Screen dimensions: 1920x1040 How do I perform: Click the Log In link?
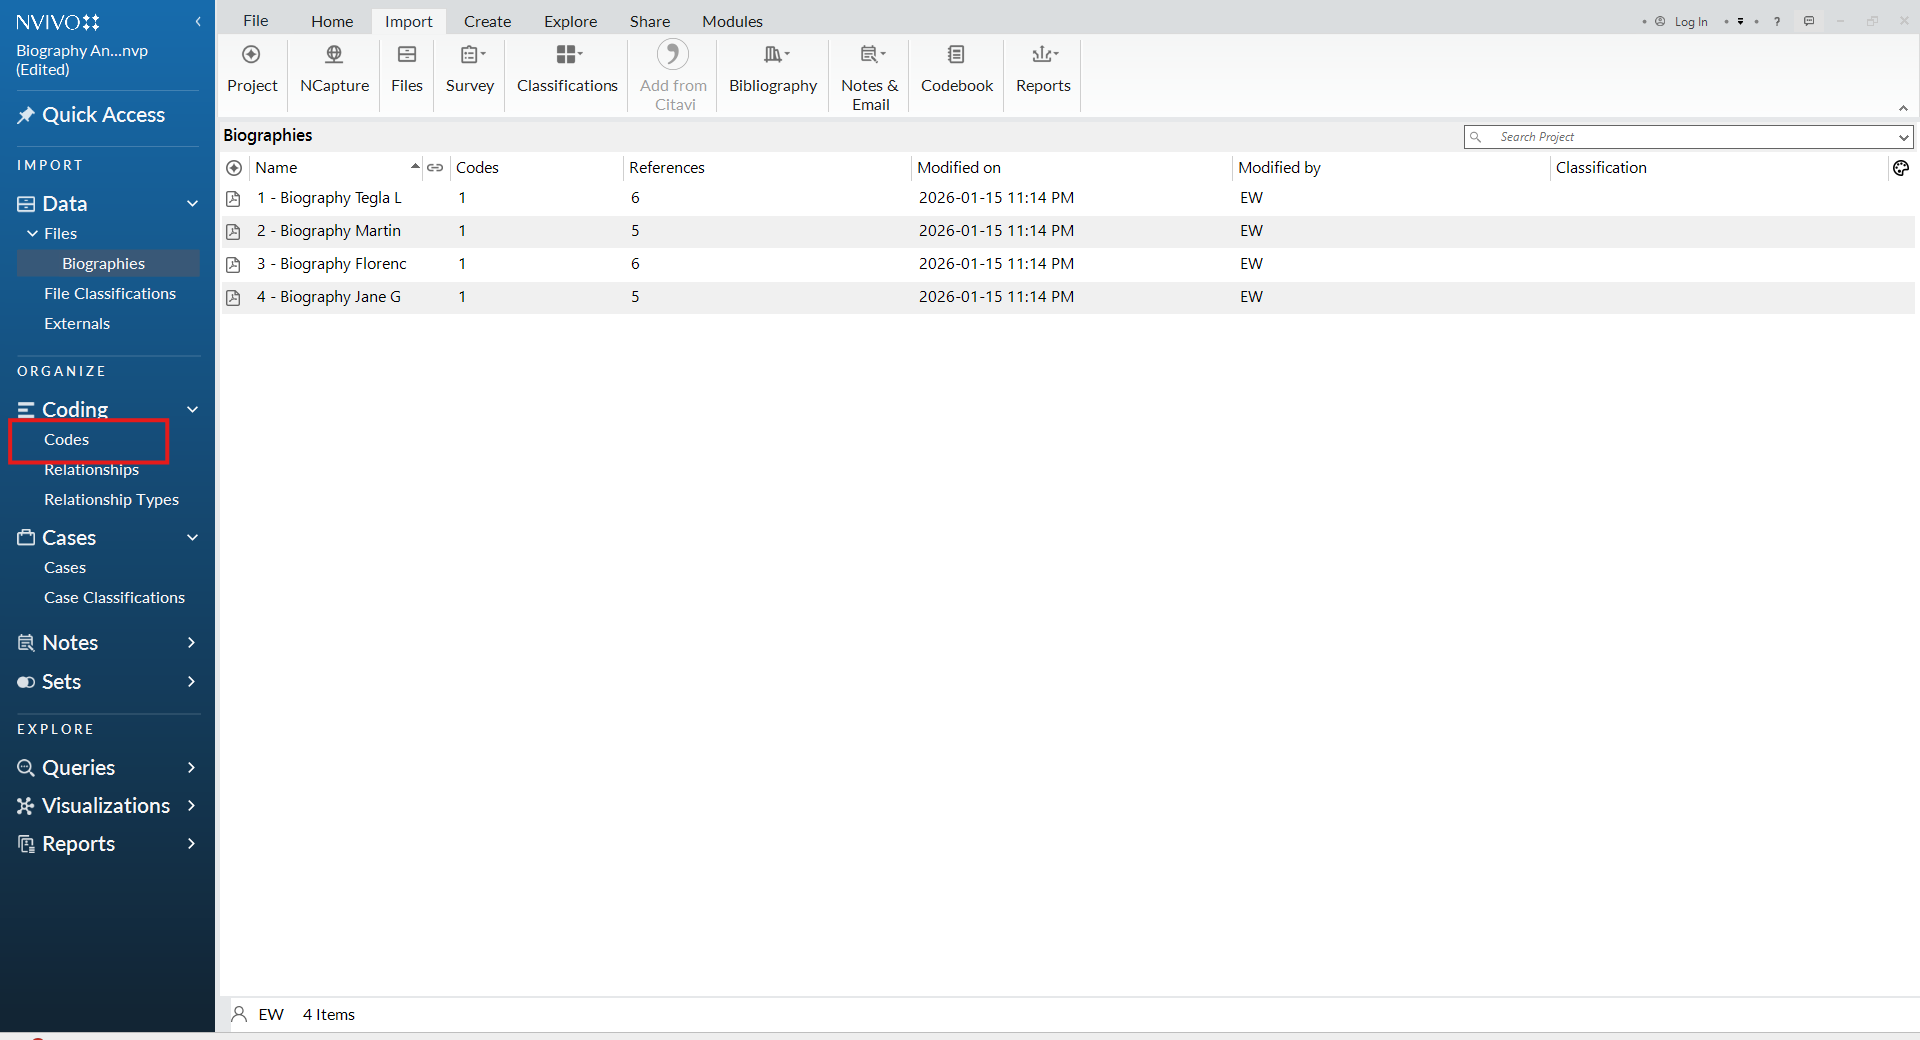(1690, 21)
